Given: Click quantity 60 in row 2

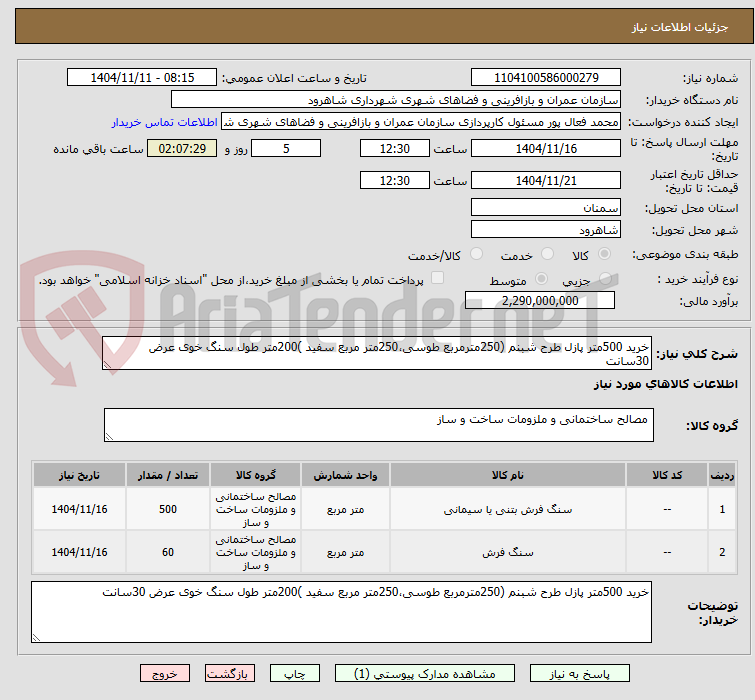Looking at the screenshot, I should [x=168, y=553].
